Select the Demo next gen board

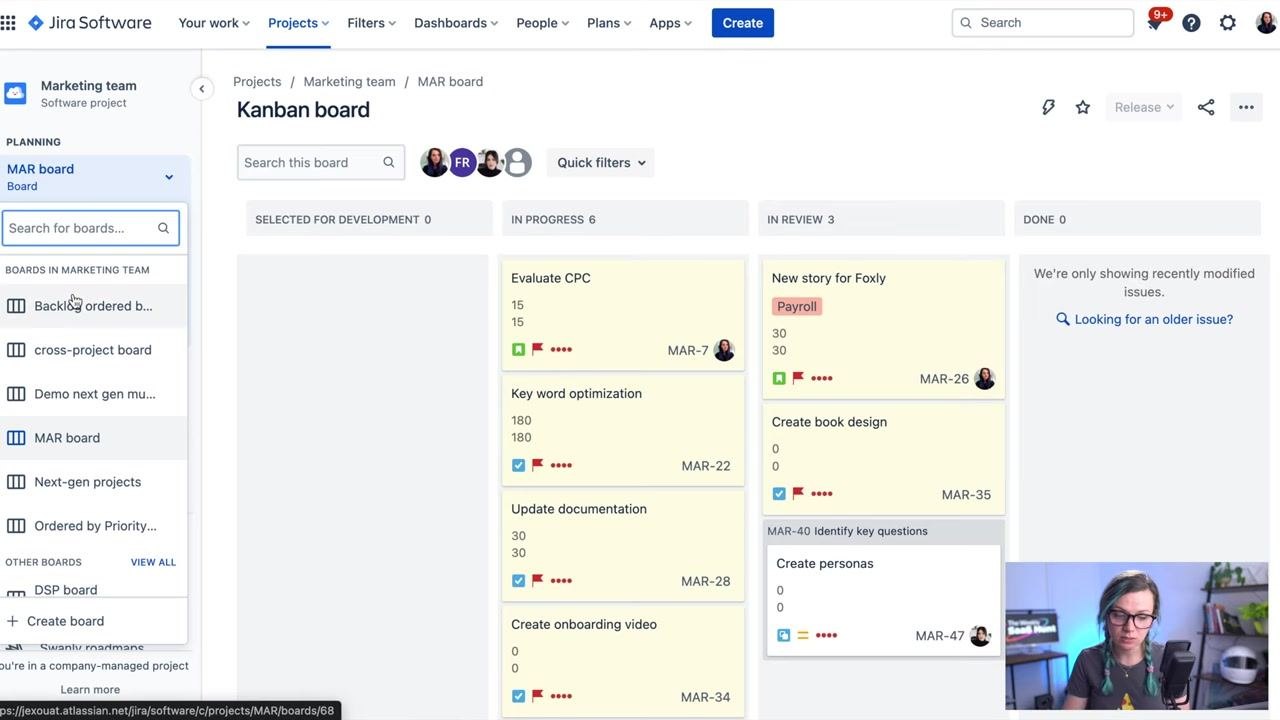tap(93, 394)
